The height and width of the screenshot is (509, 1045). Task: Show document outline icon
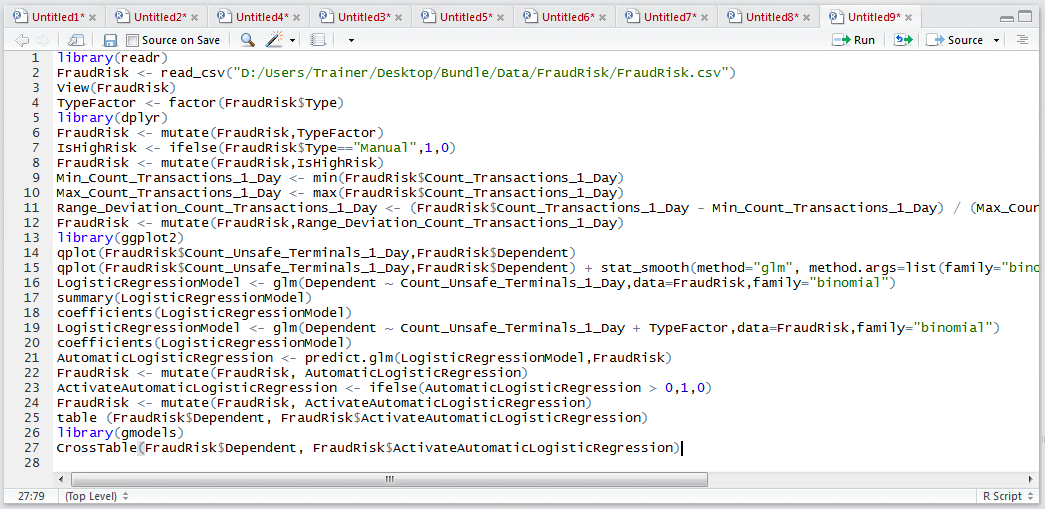(x=1022, y=40)
